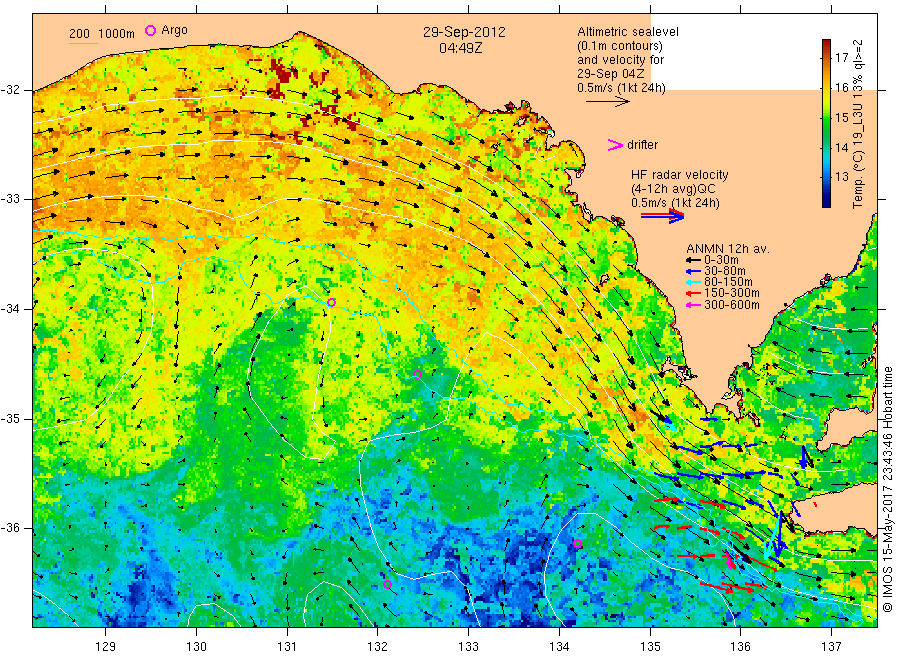Click the cyan 200m isobath legend line
The width and height of the screenshot is (900, 660).
(83, 43)
